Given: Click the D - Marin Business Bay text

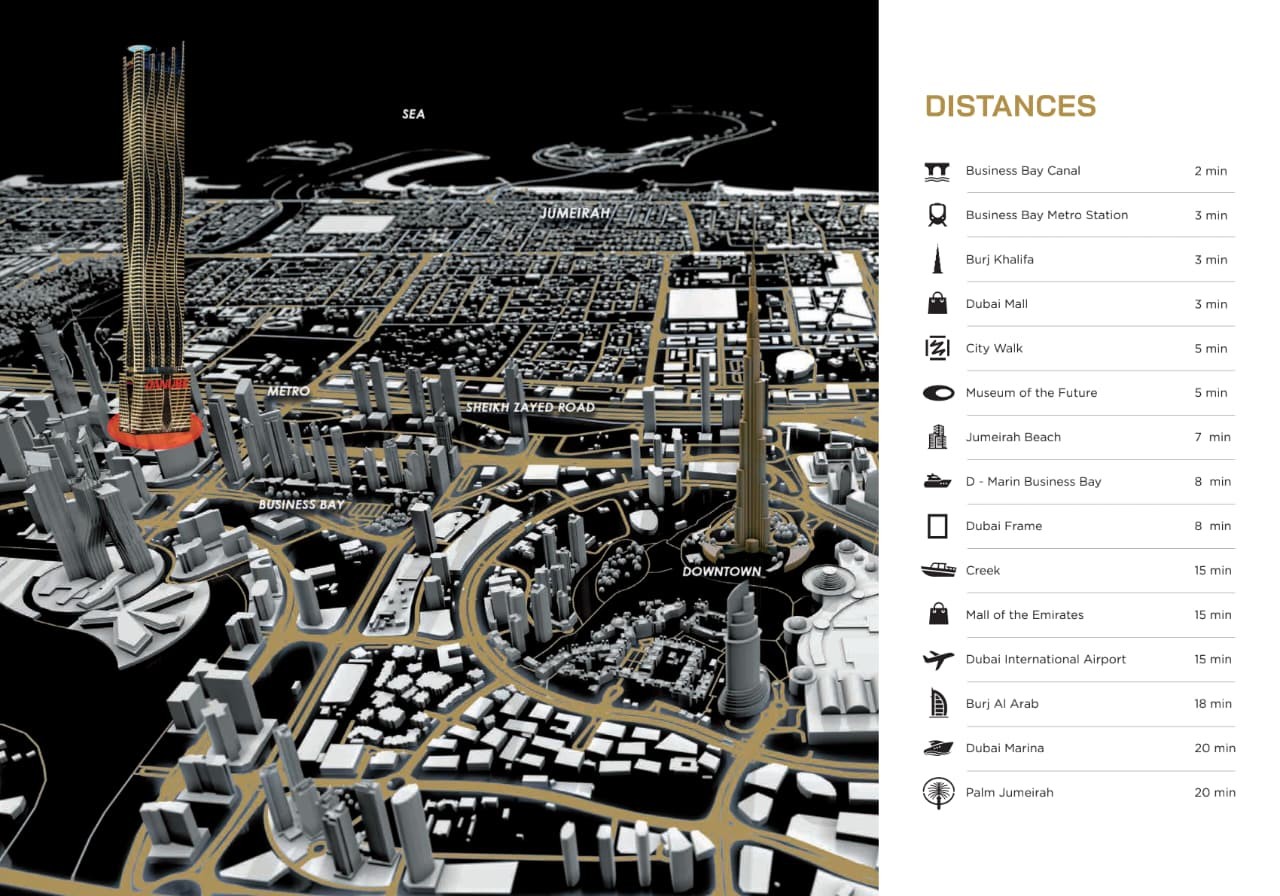Looking at the screenshot, I should [1033, 482].
